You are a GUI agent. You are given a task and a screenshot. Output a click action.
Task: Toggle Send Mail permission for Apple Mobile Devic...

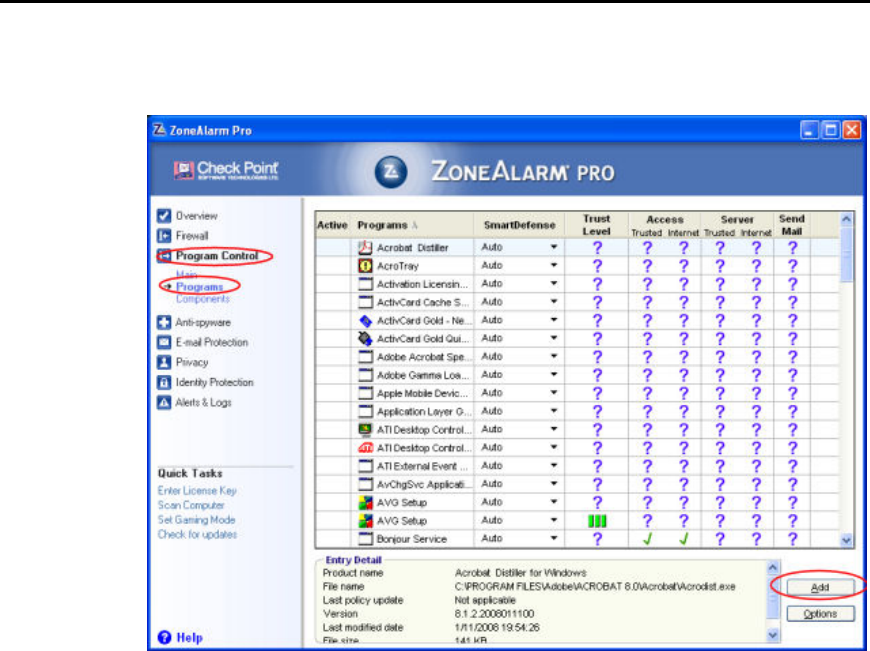pyautogui.click(x=792, y=393)
